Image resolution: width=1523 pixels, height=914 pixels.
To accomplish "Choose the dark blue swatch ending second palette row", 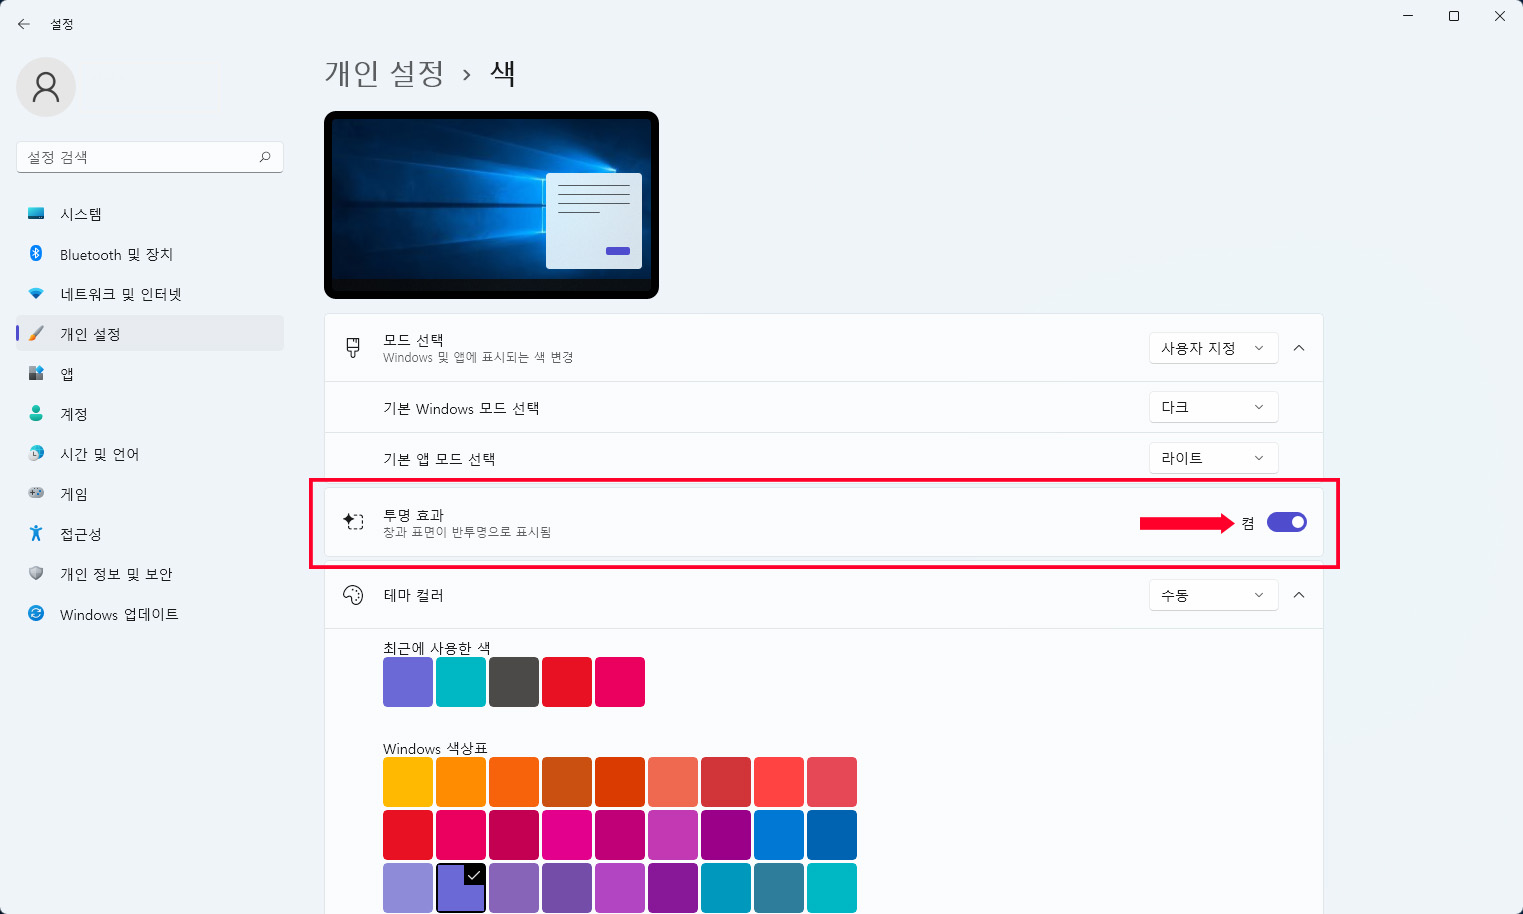I will pos(832,835).
